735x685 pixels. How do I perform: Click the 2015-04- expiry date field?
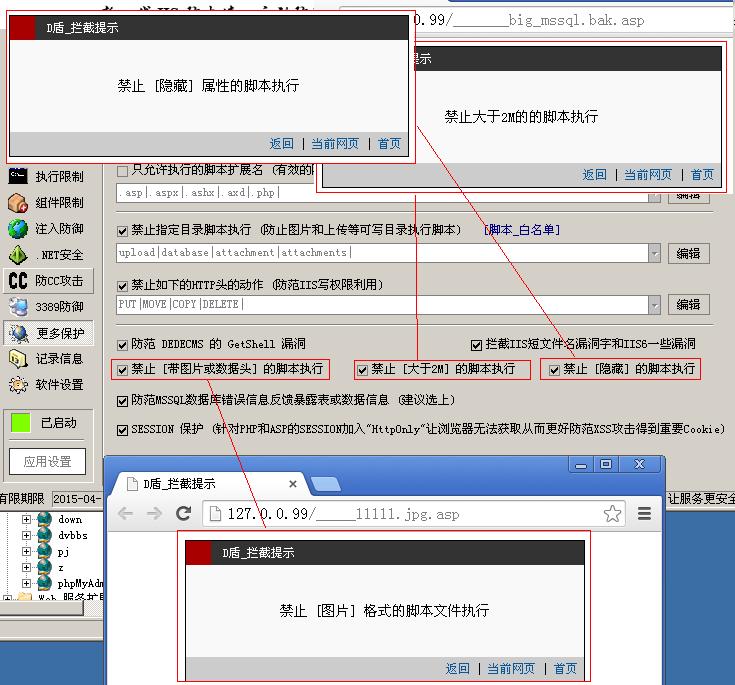coord(78,499)
